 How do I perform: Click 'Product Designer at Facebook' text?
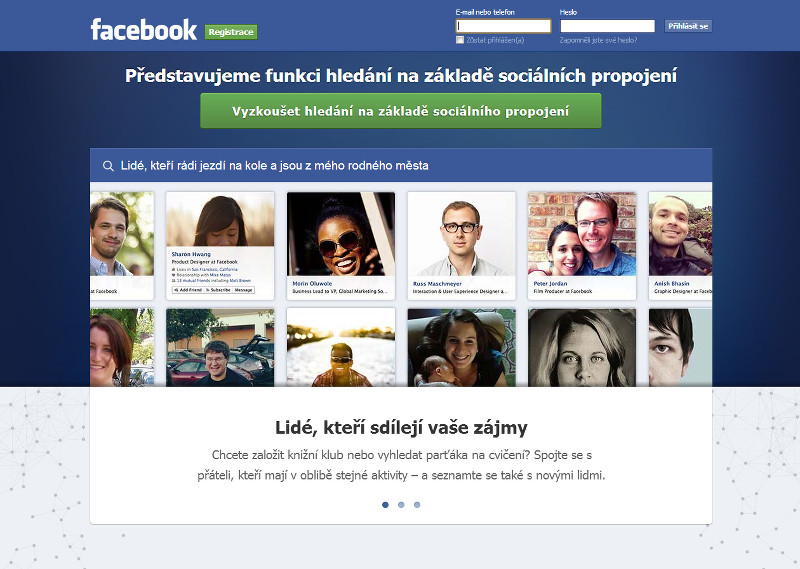pyautogui.click(x=205, y=262)
